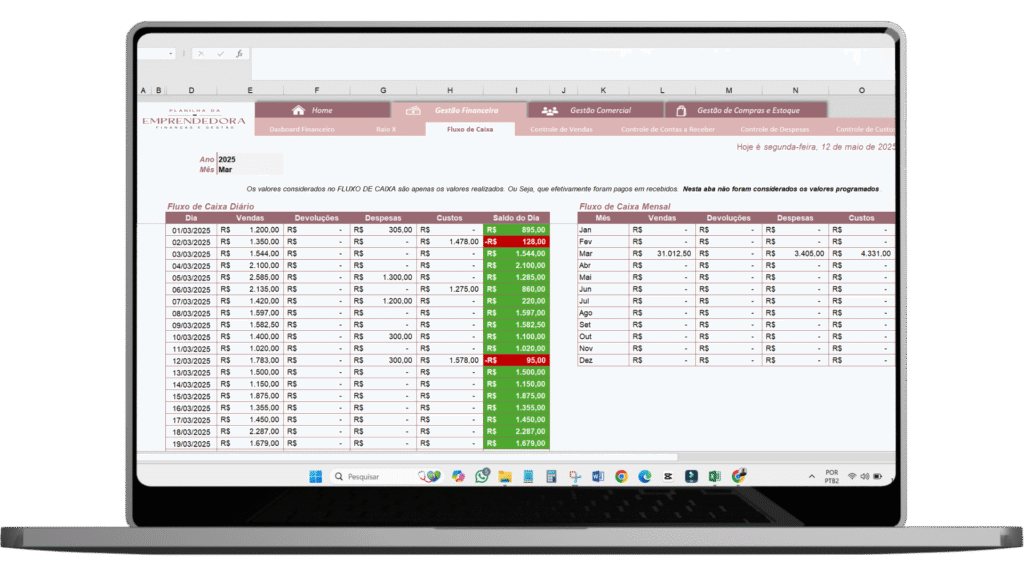The height and width of the screenshot is (576, 1024).
Task: Click the shopping bag icon for Compras e Estoque
Action: (682, 110)
